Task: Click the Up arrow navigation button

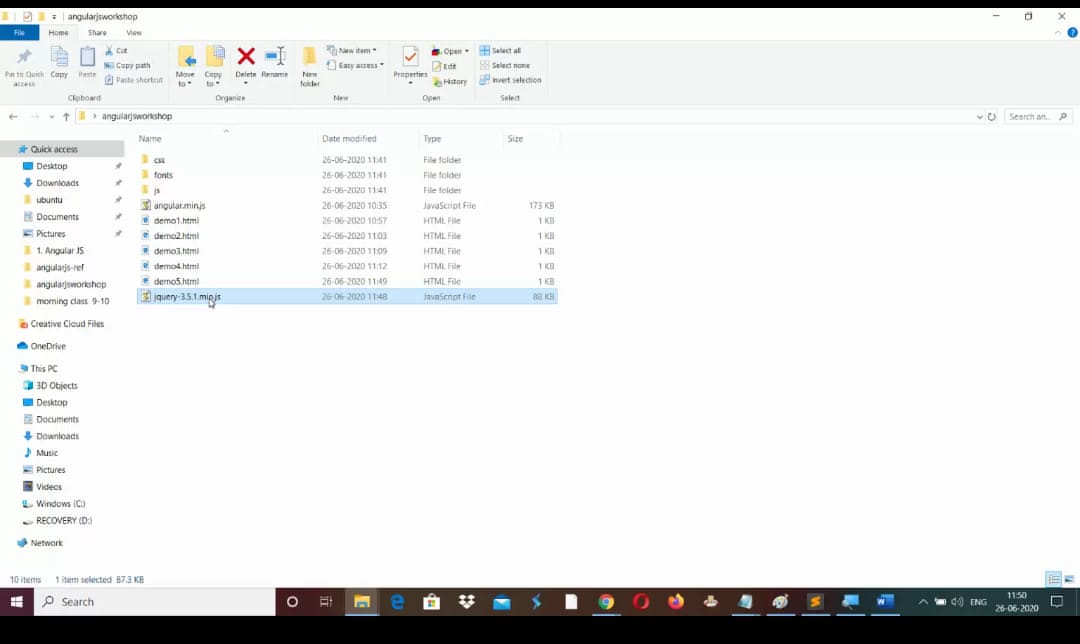Action: [x=66, y=117]
